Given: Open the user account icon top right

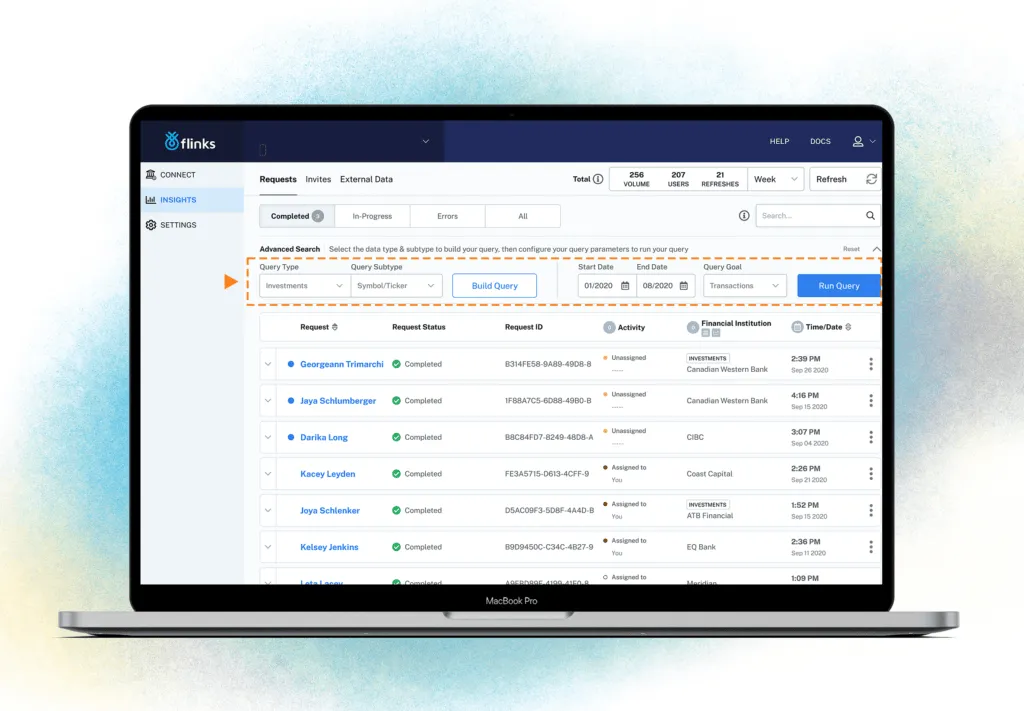Looking at the screenshot, I should (x=859, y=141).
